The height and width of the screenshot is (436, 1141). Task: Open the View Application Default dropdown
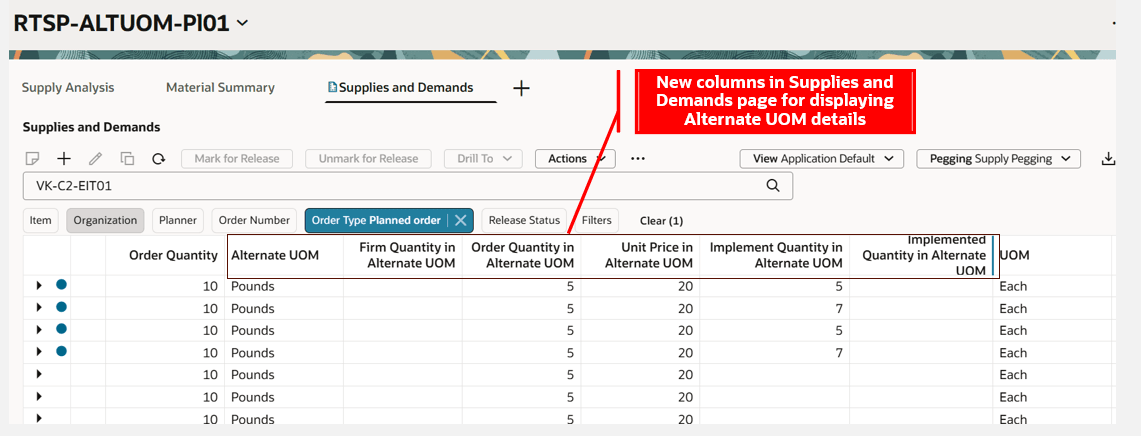click(x=822, y=159)
